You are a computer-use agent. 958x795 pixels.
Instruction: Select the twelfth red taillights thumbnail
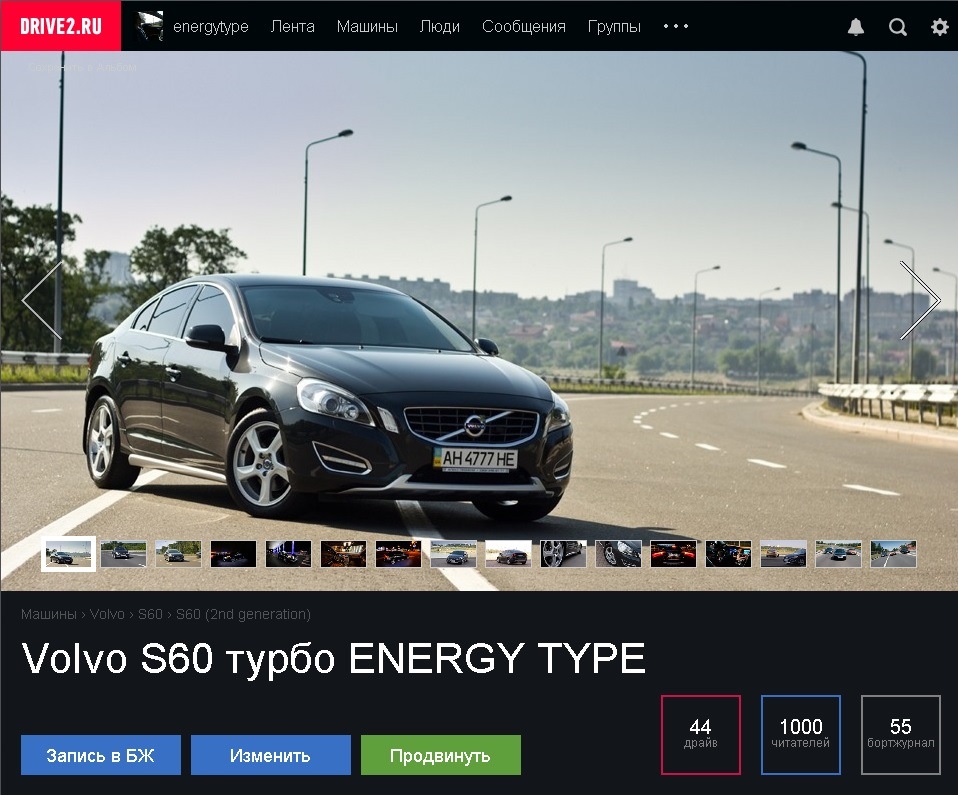pyautogui.click(x=673, y=554)
